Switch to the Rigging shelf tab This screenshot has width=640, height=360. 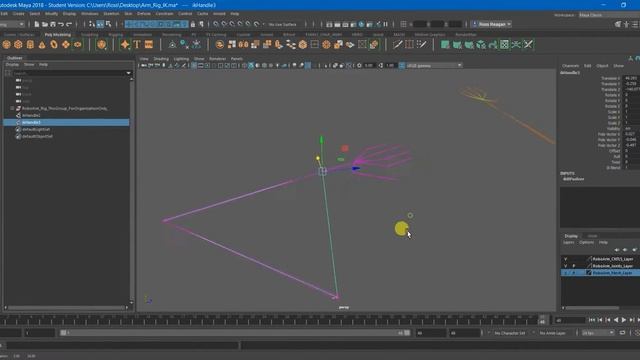pos(116,35)
